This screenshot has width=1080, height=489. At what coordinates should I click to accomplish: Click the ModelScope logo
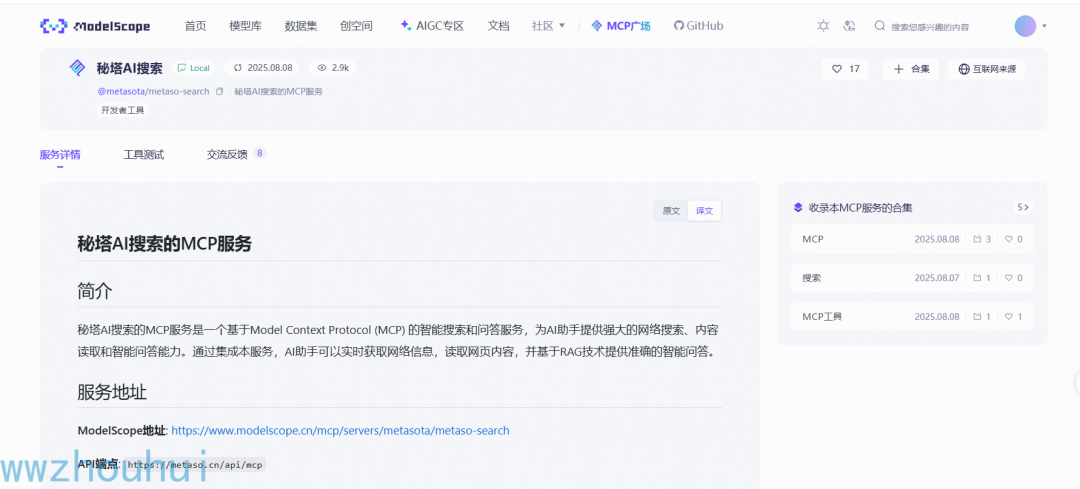point(97,26)
